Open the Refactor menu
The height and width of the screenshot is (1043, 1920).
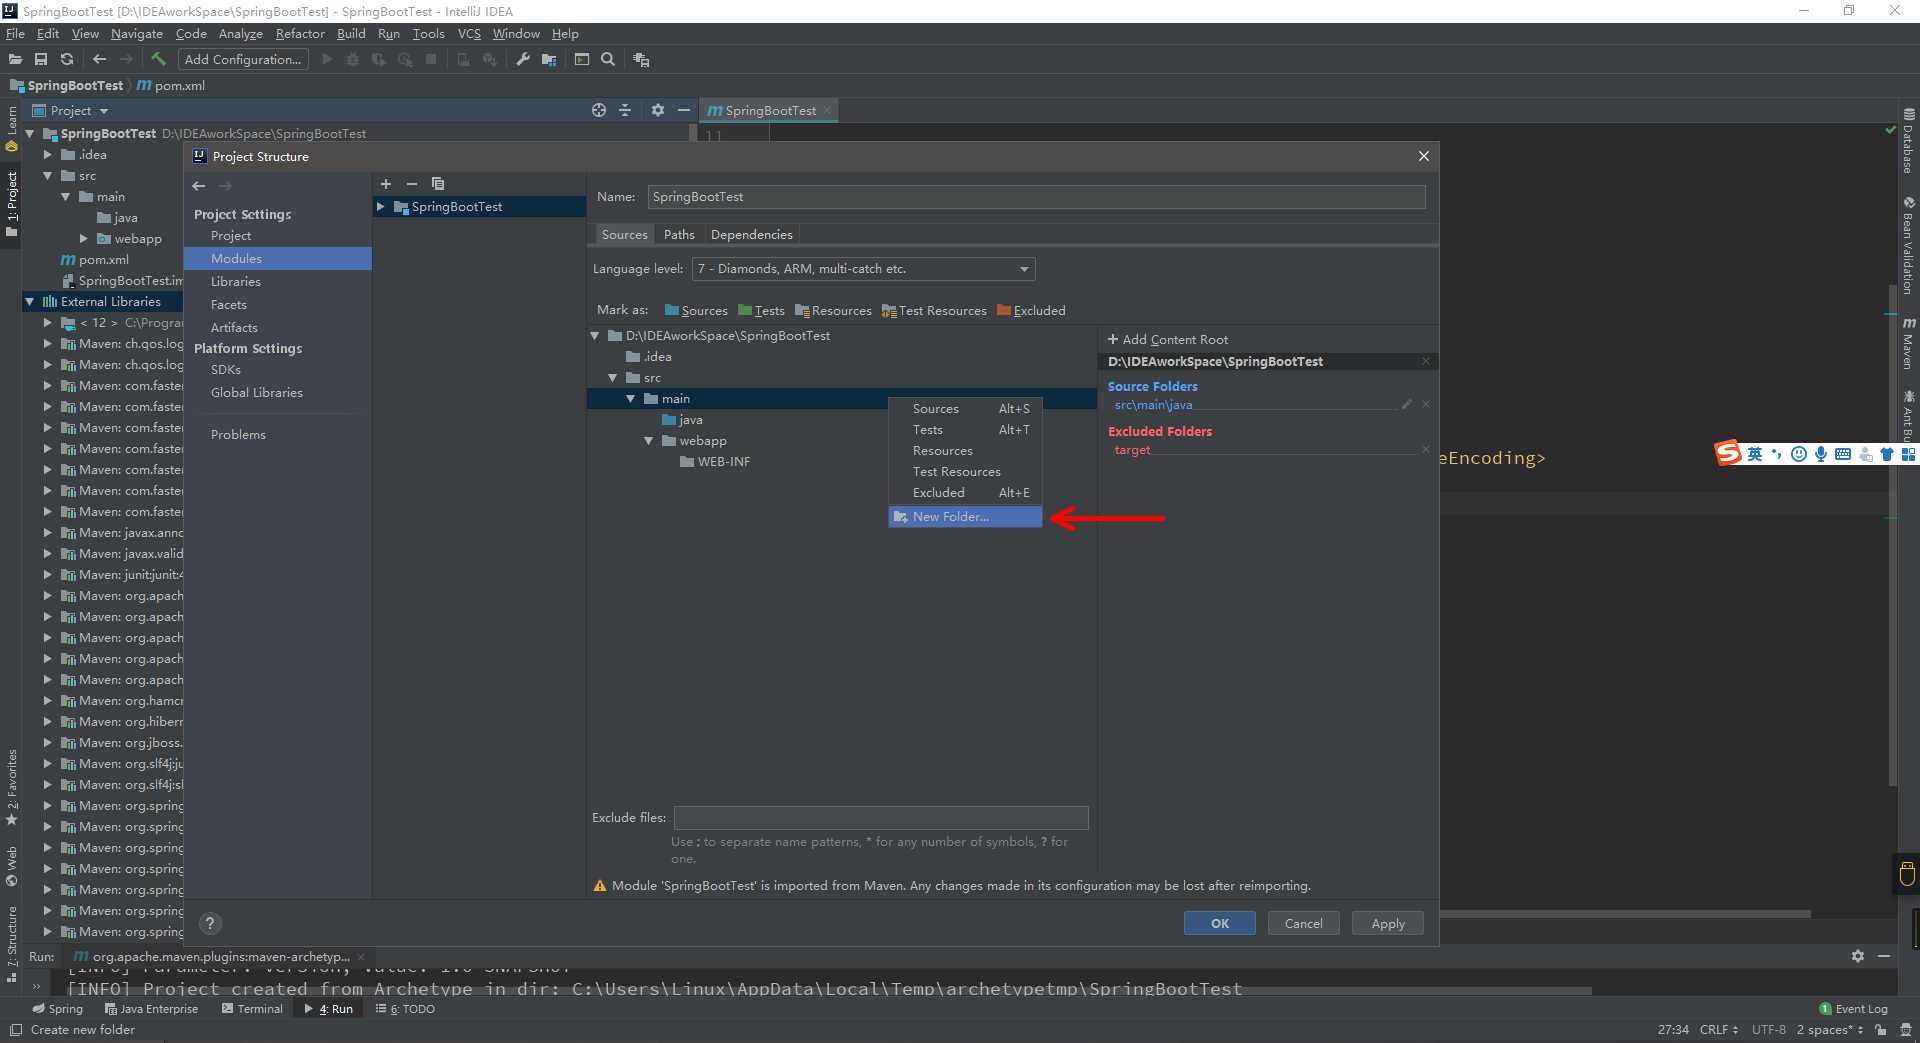click(300, 34)
